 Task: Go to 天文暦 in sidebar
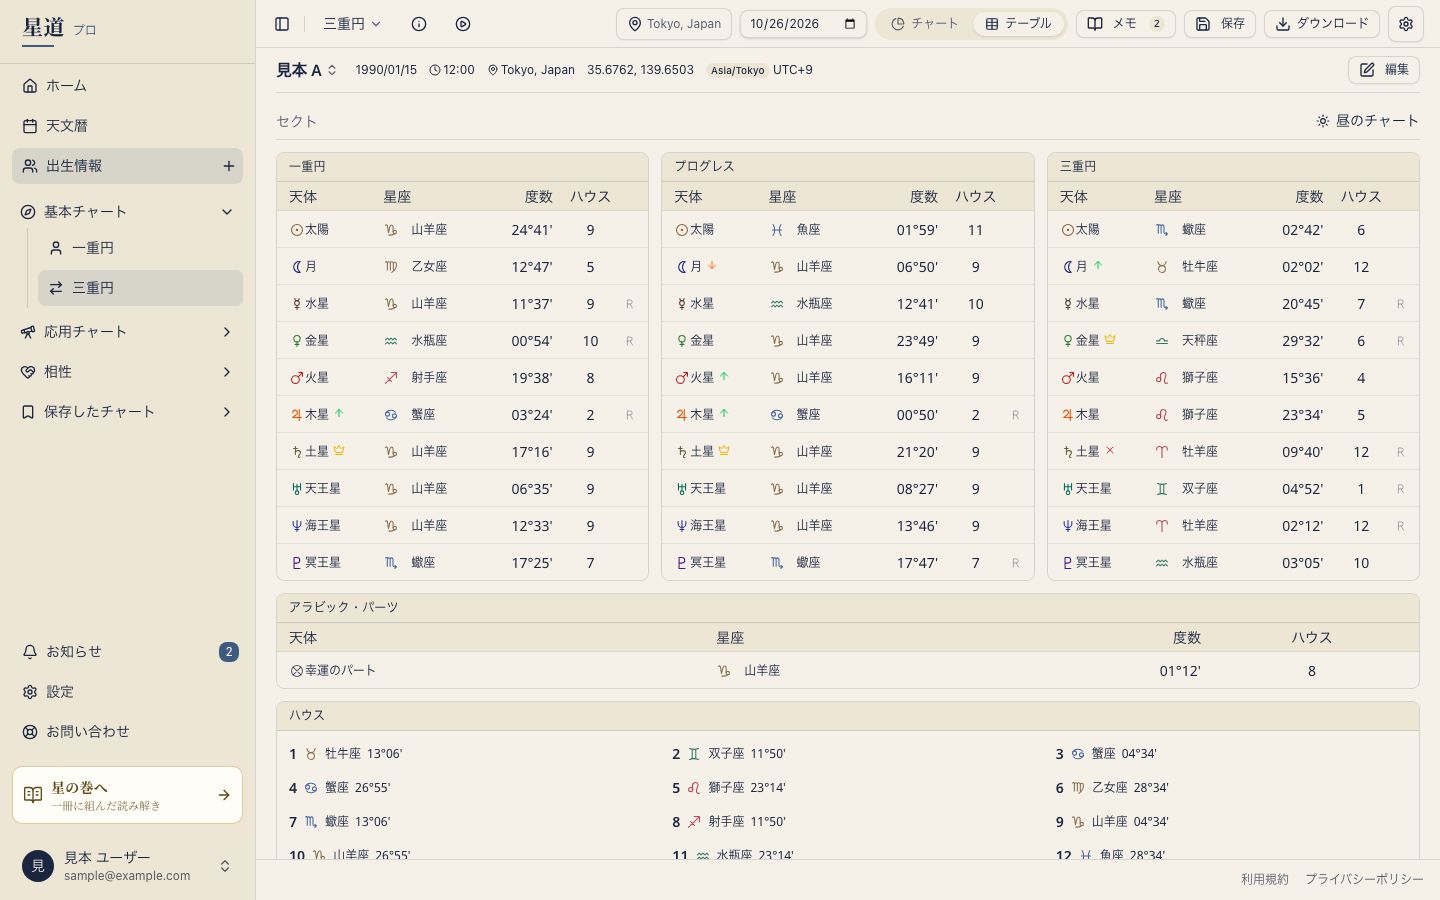click(127, 126)
